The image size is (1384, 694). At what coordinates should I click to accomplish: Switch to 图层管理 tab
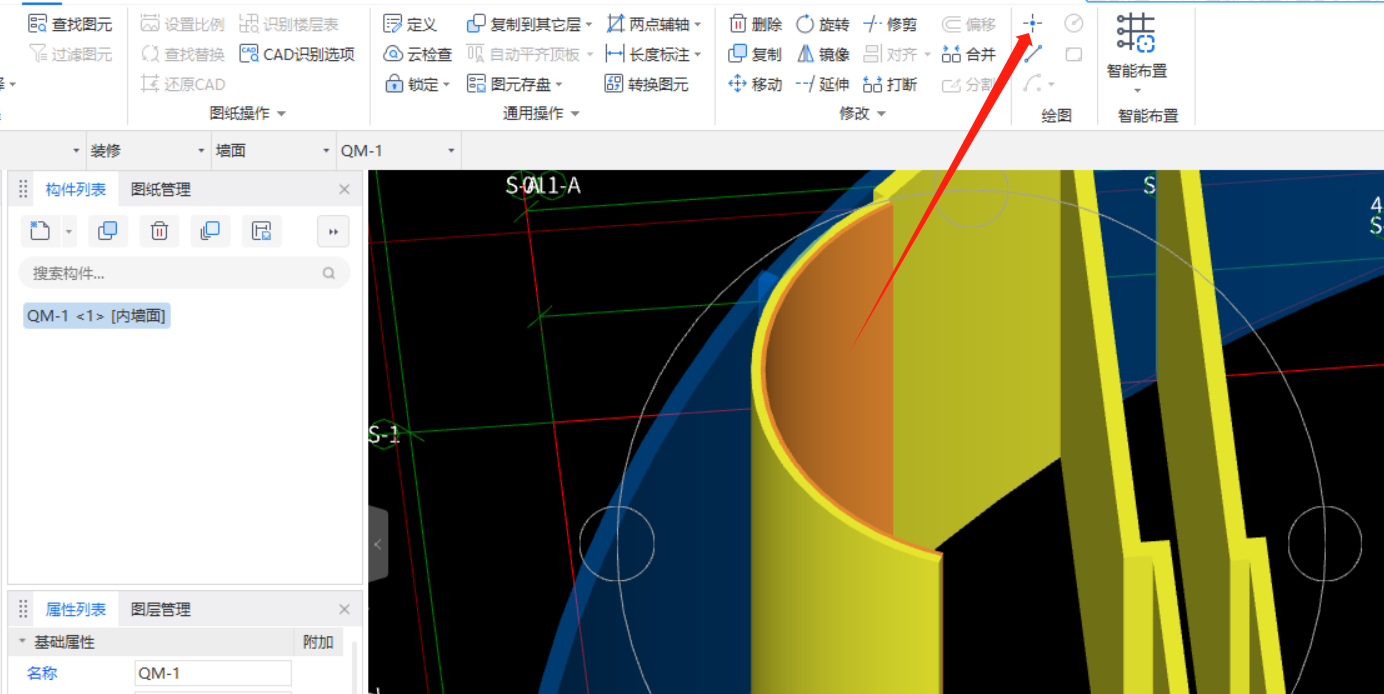(161, 609)
